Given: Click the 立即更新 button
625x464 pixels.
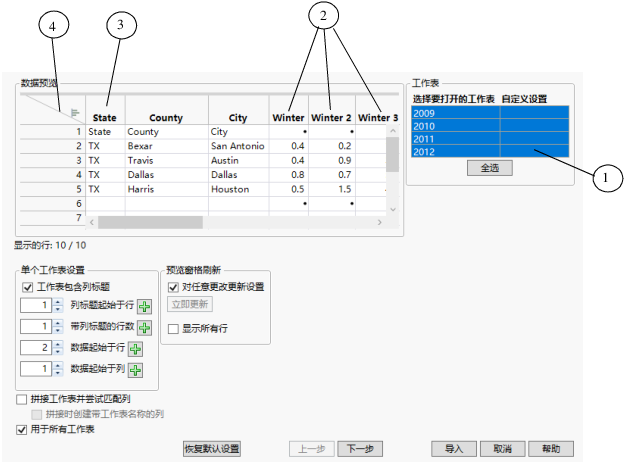Looking at the screenshot, I should 190,305.
